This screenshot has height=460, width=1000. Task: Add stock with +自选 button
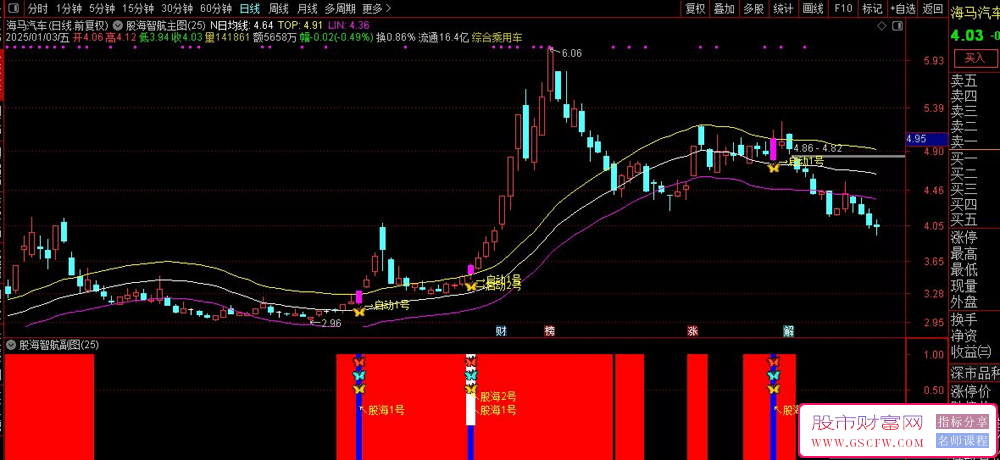[x=902, y=8]
